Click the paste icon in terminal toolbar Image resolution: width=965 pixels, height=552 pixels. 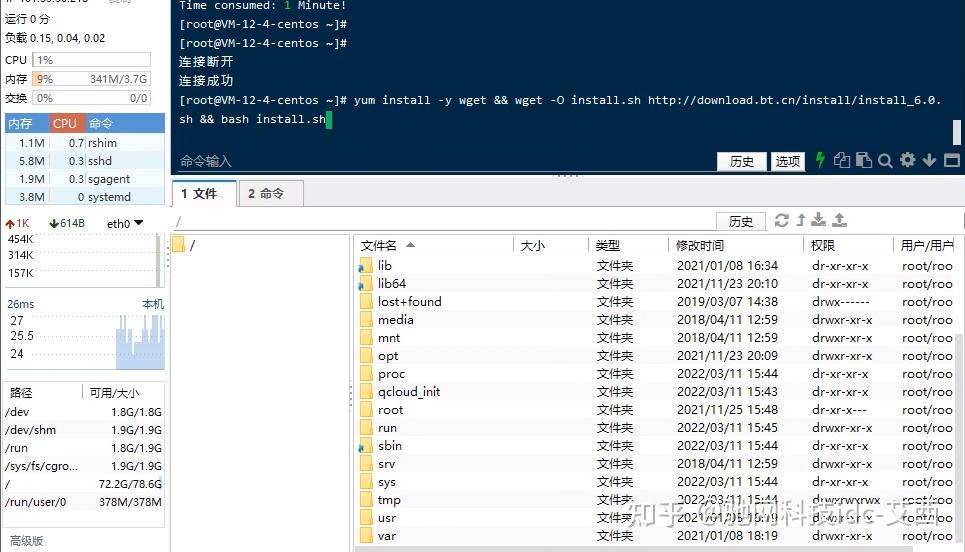[863, 161]
